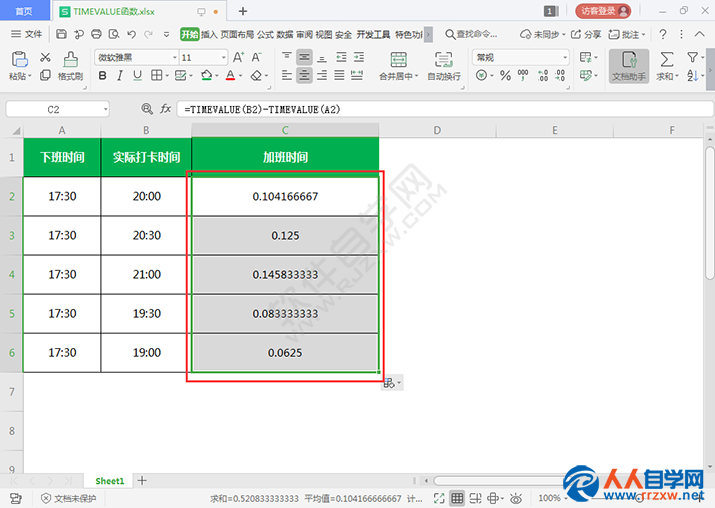
Task: Toggle eye protection mode icon in status bar
Action: tap(516, 498)
